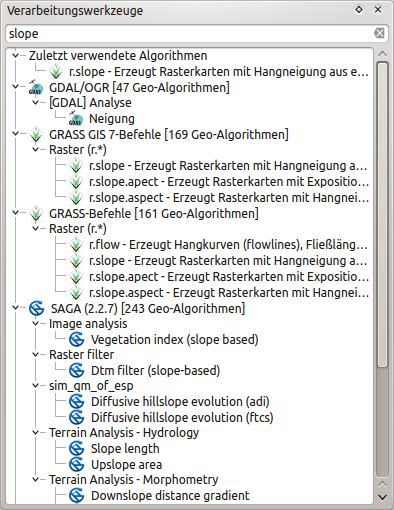
Task: Collapse the GRASS GIS 7-Befehle group
Action: (15, 134)
